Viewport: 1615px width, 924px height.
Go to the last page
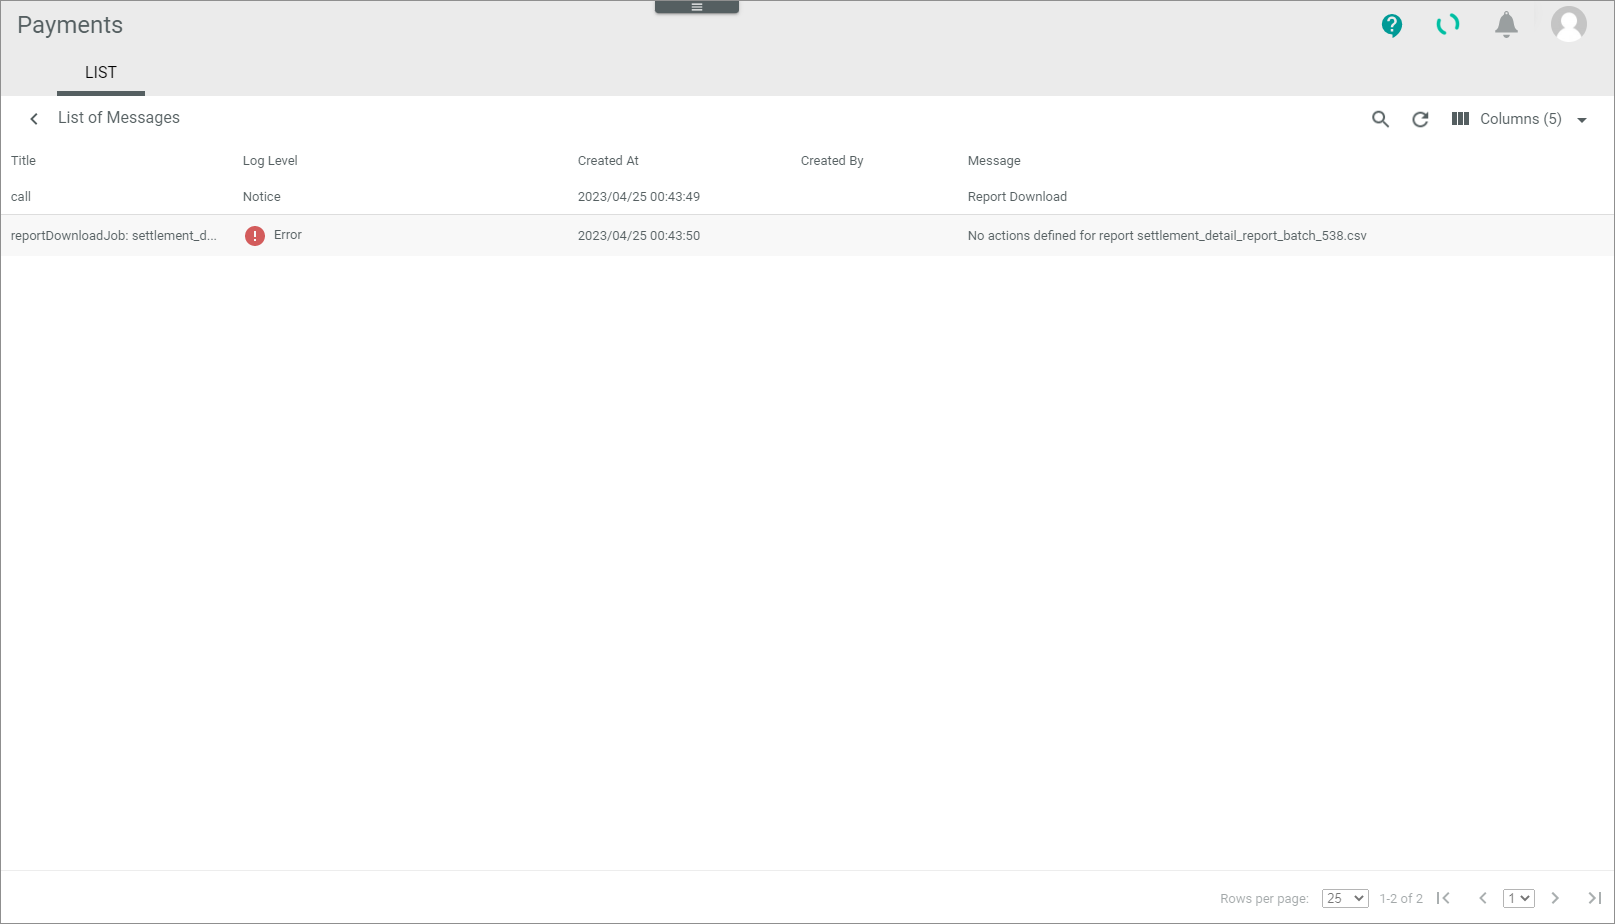pyautogui.click(x=1594, y=898)
